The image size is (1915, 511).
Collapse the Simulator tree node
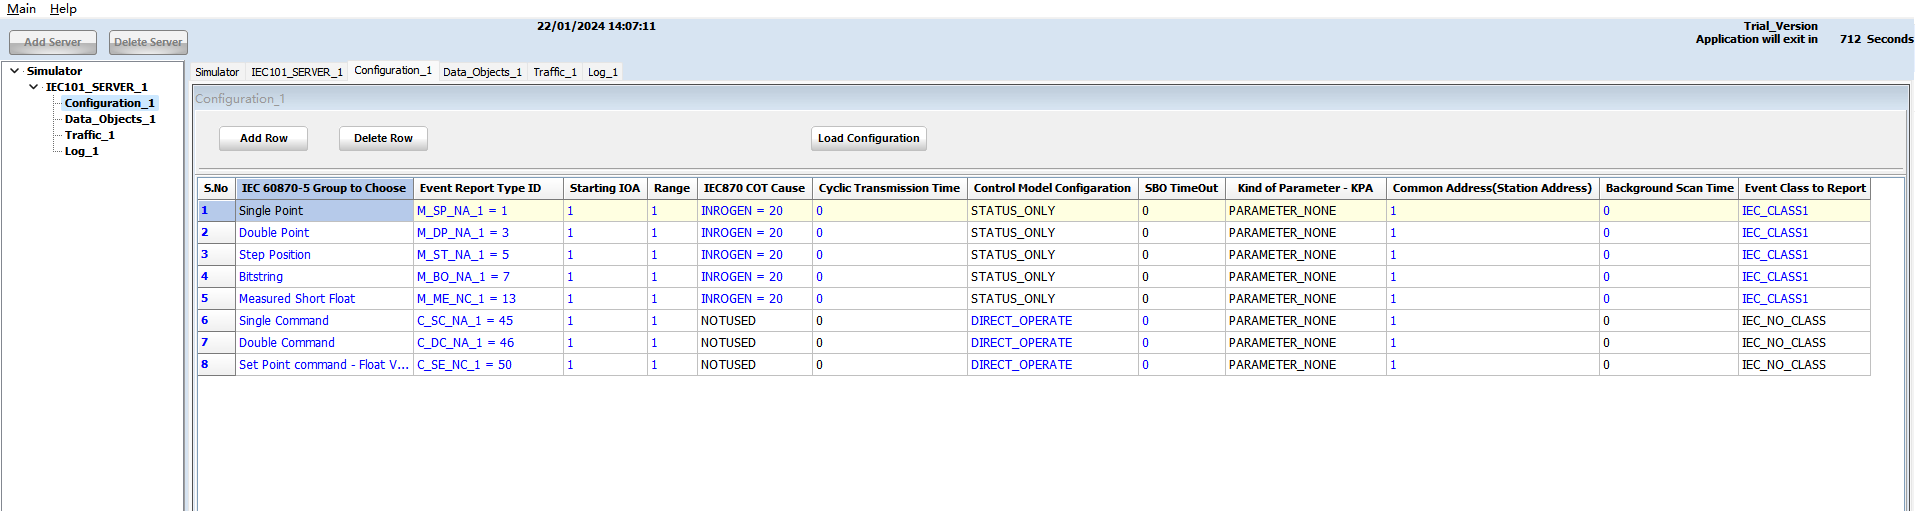(x=14, y=71)
